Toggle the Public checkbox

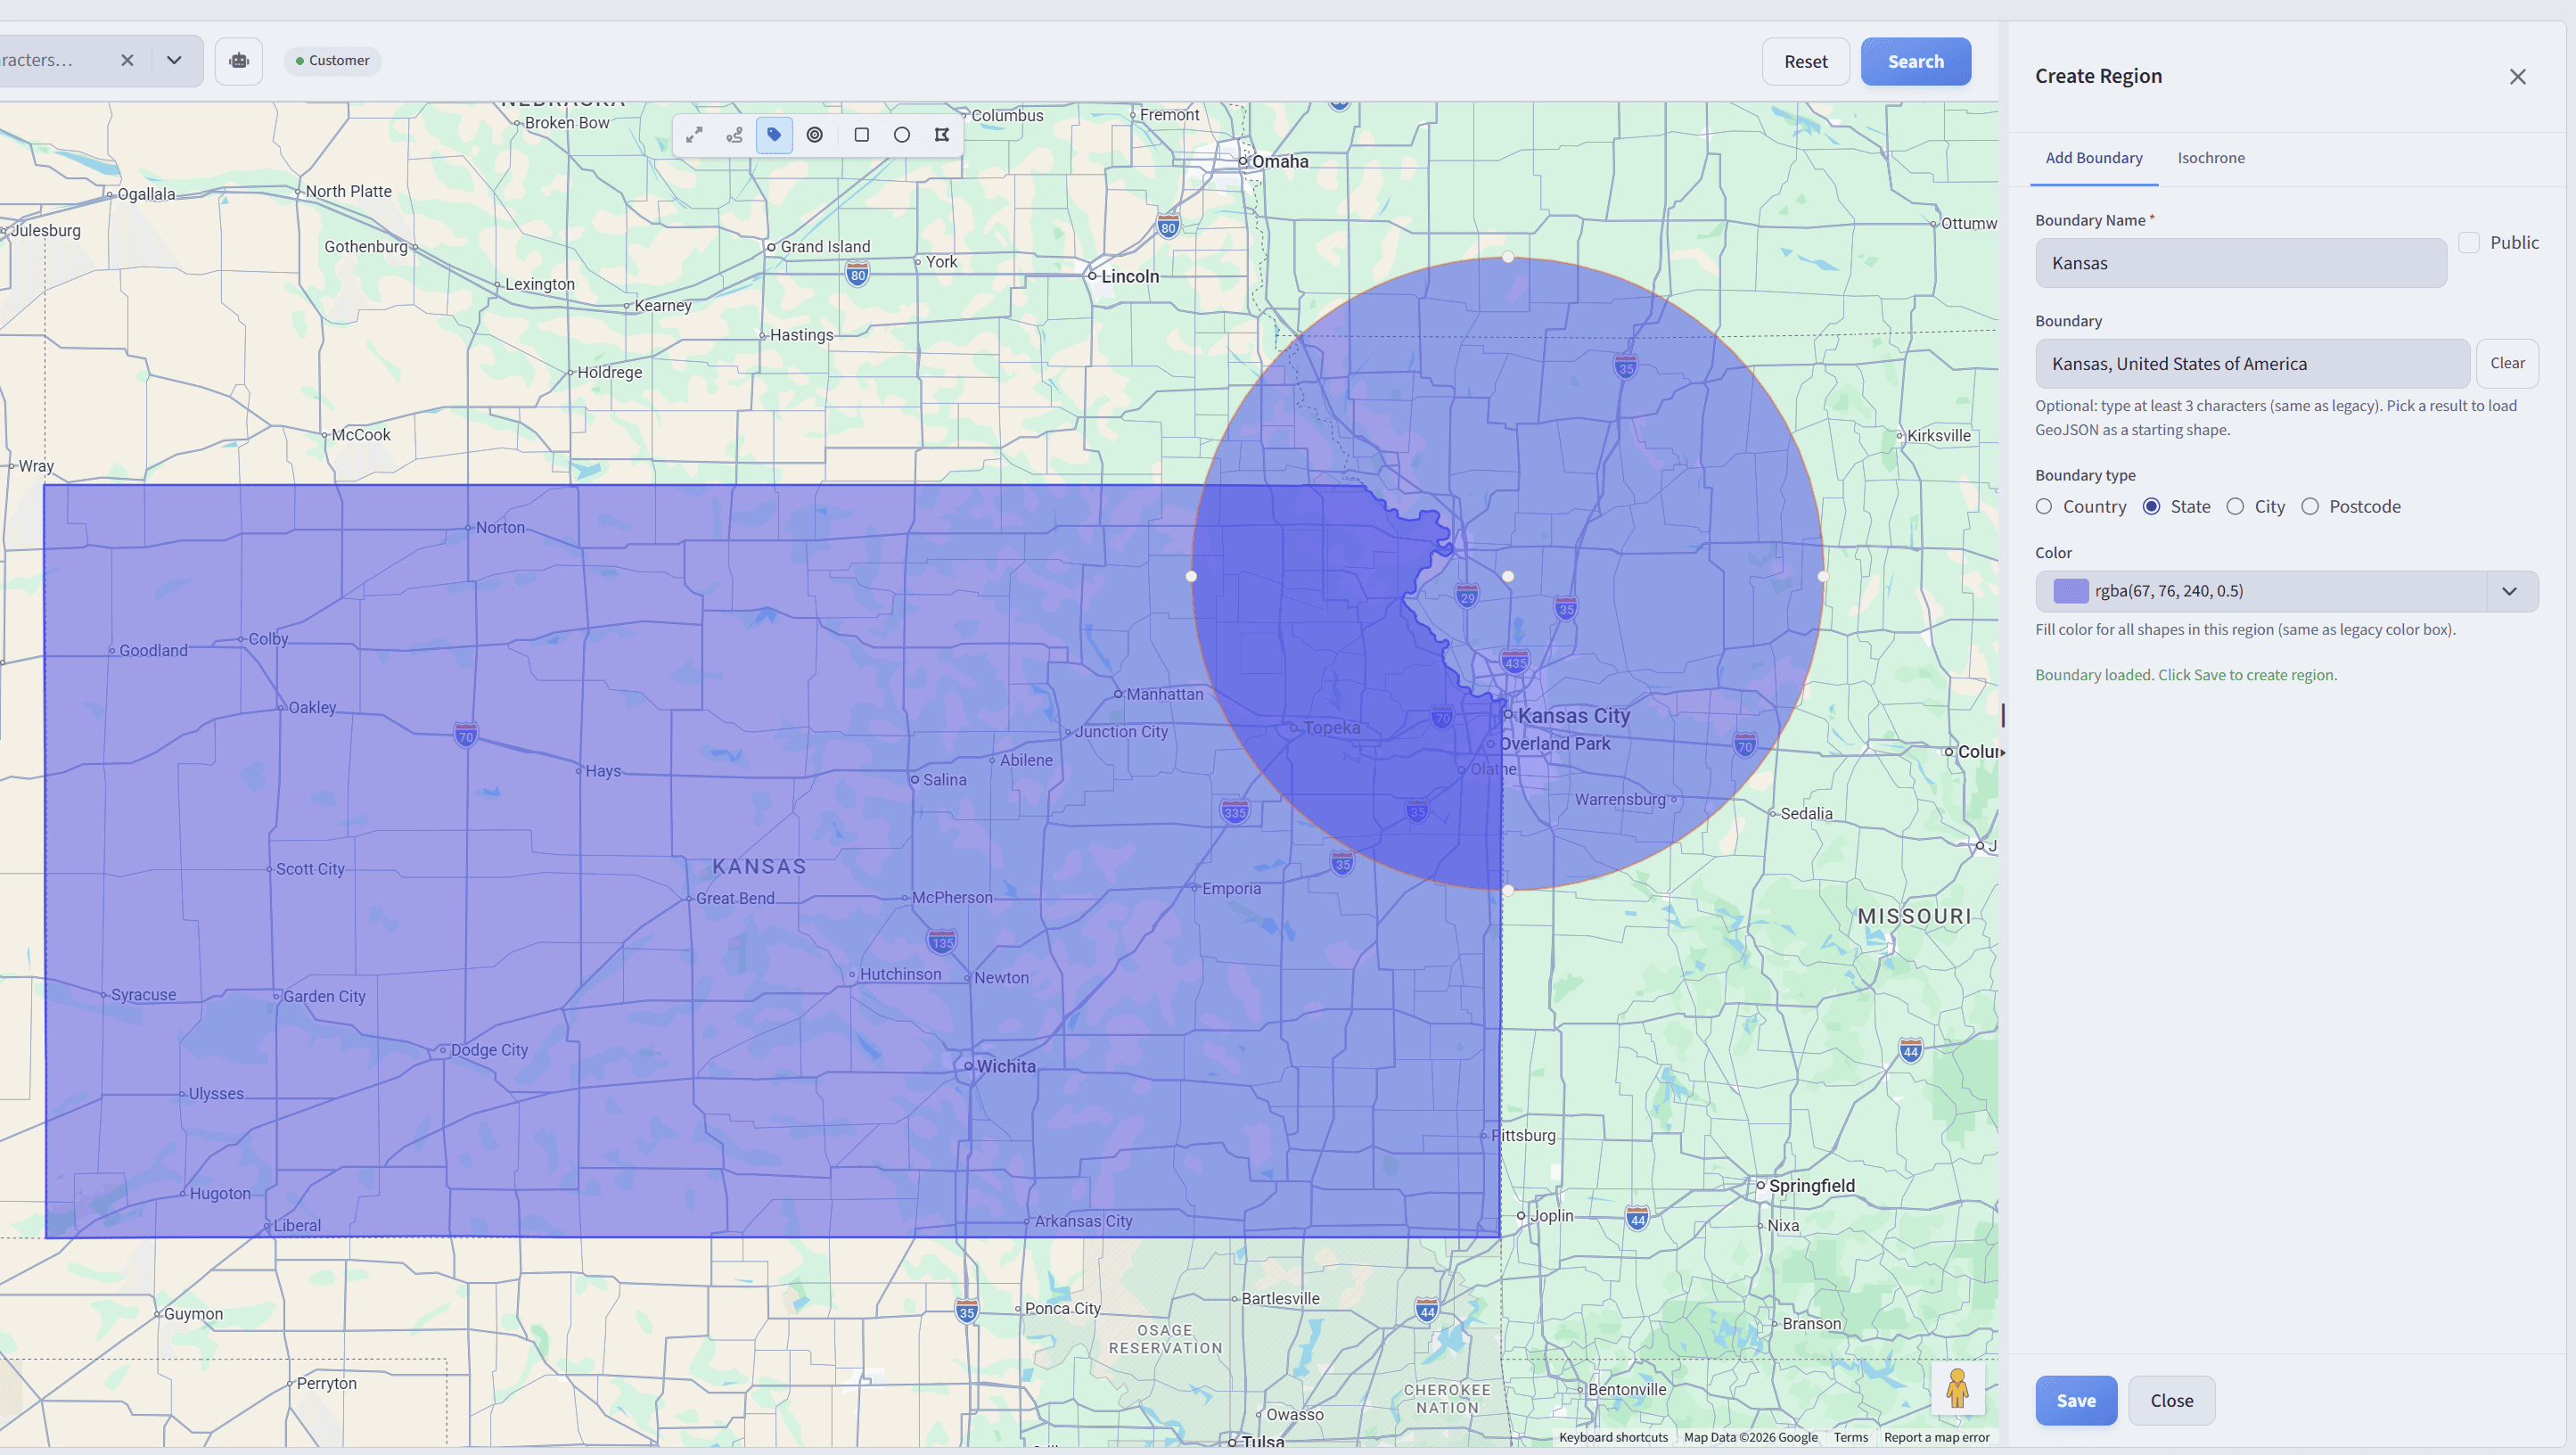click(2469, 243)
